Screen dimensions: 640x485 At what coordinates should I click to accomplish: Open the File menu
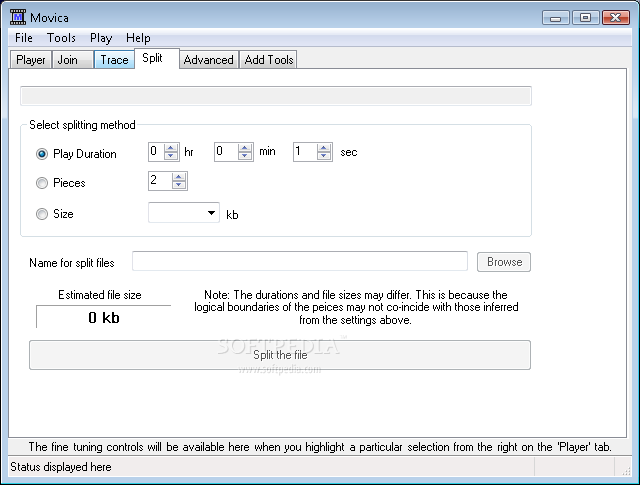tap(24, 38)
